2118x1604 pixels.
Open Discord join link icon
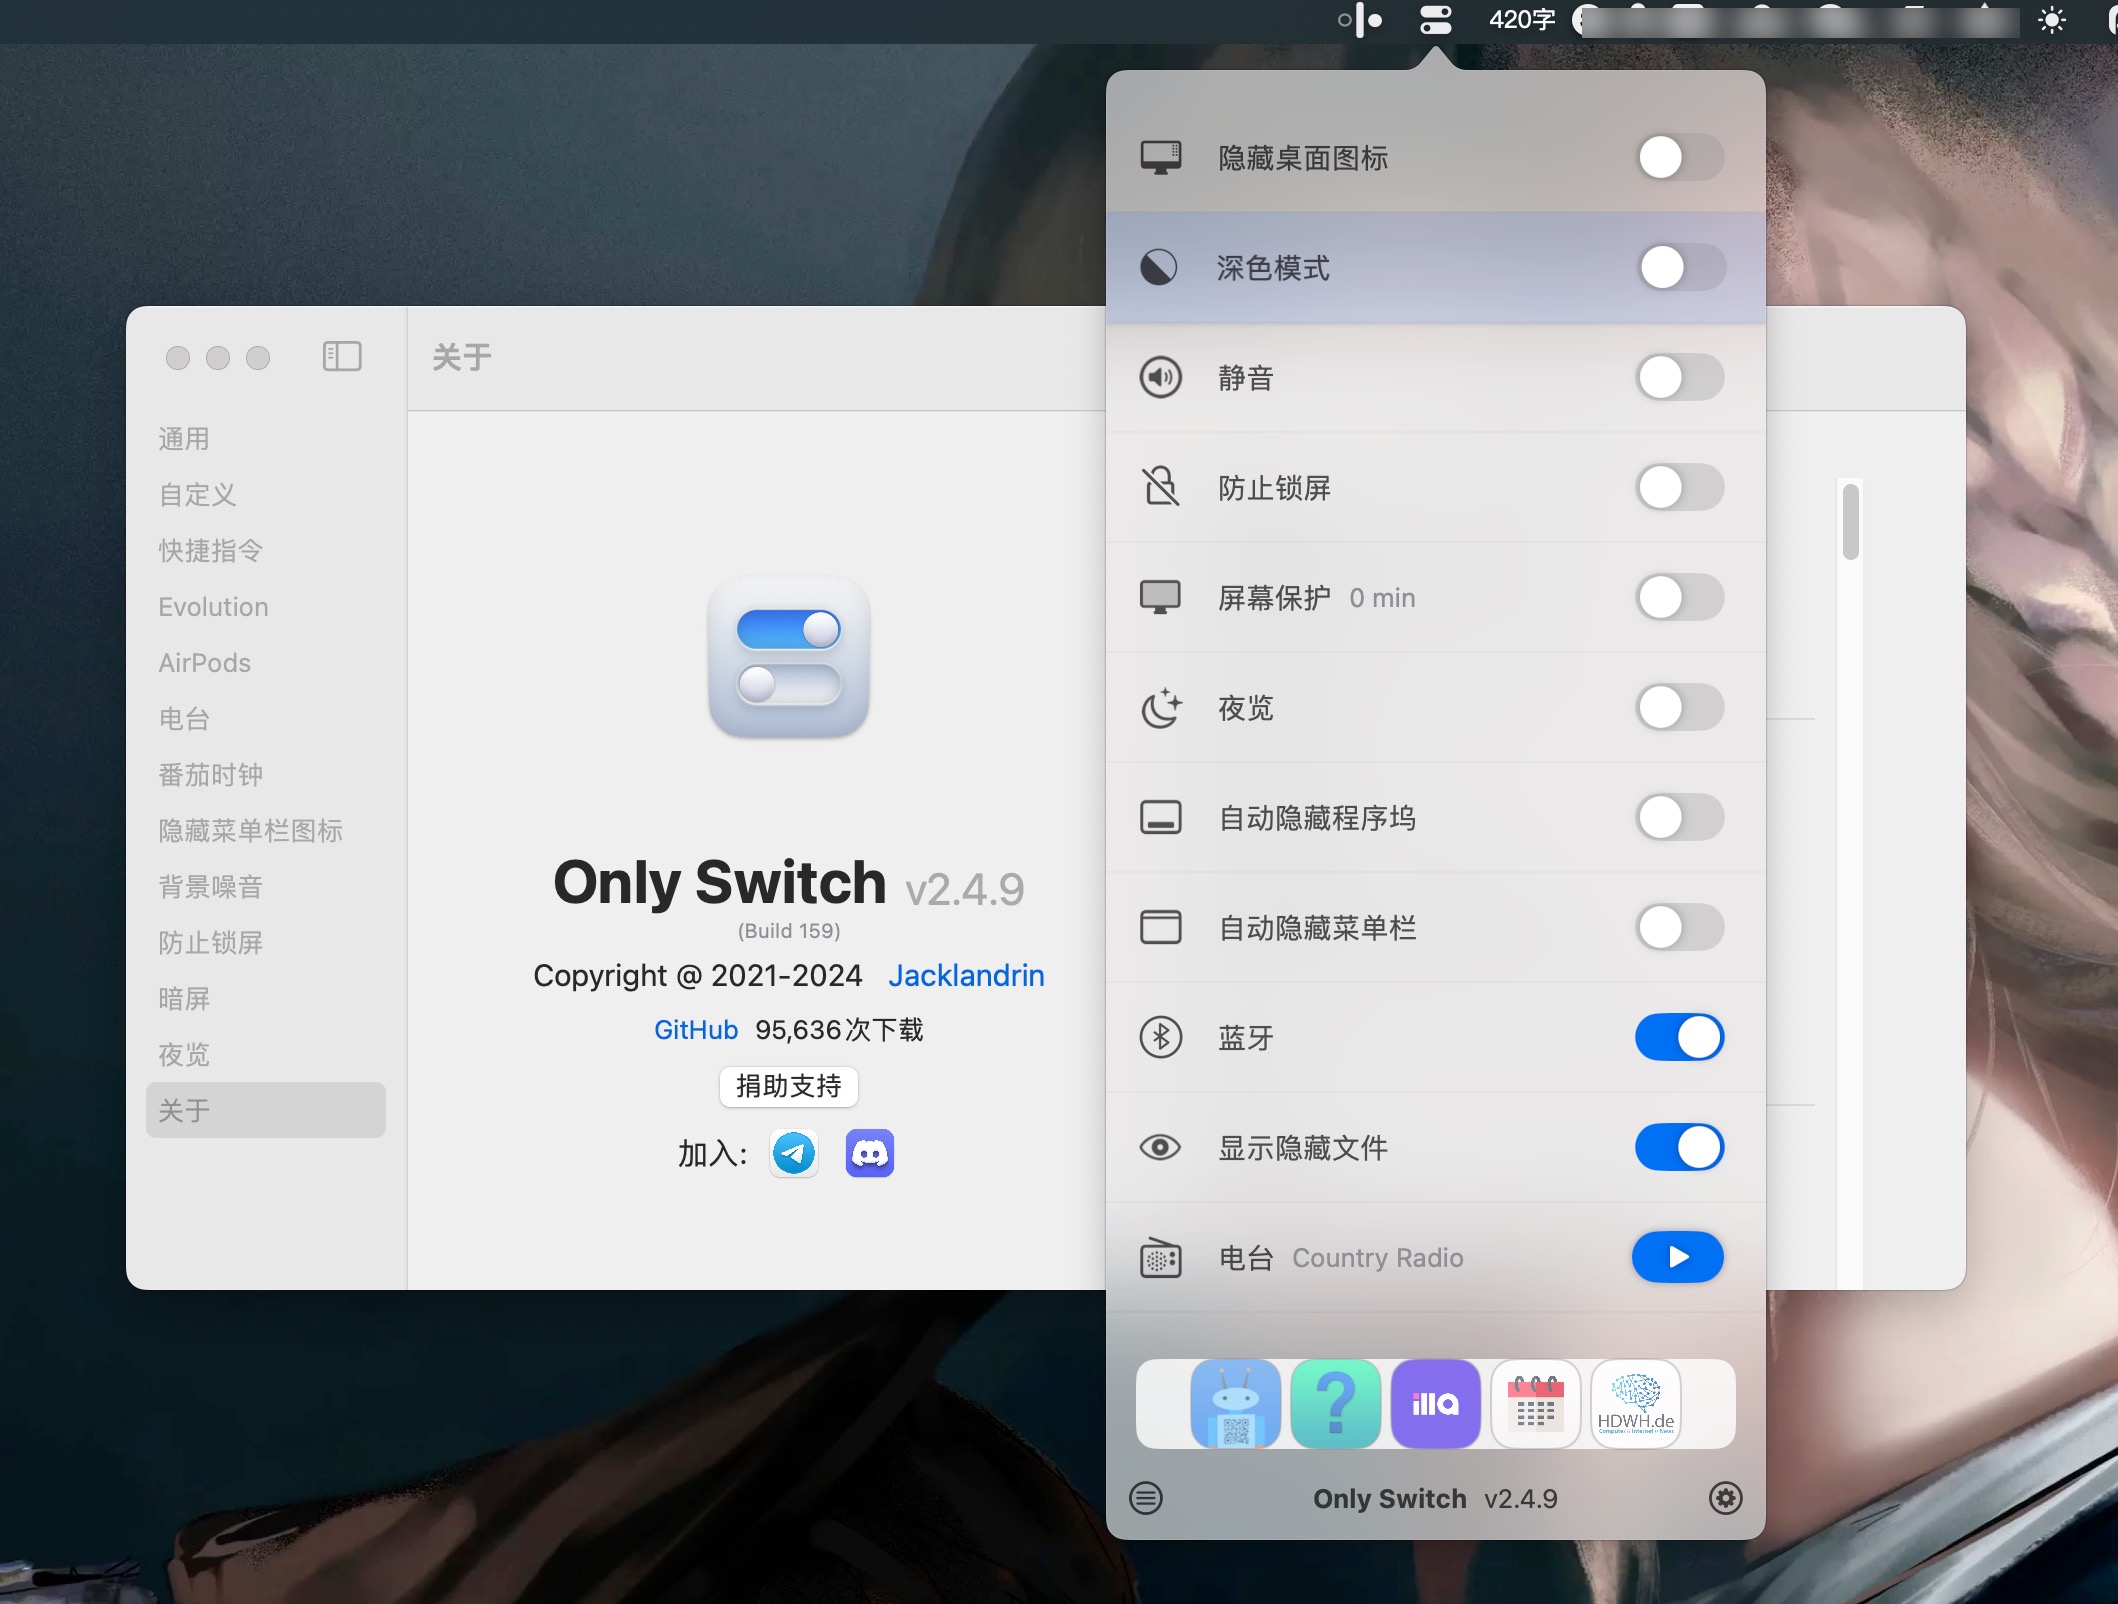pos(870,1154)
